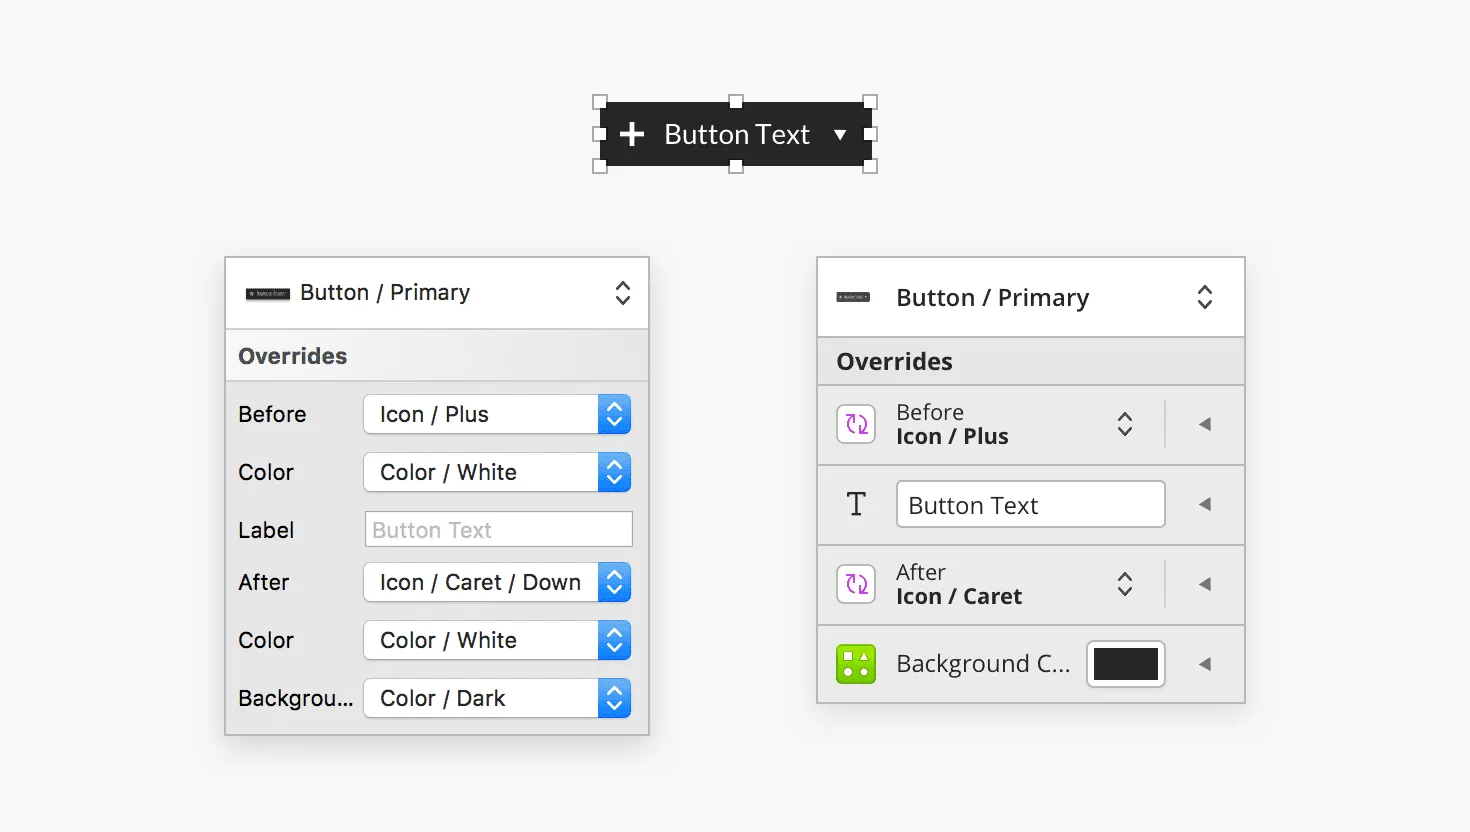This screenshot has height=832, width=1470.
Task: Click the dark Background Color swatch
Action: (x=1126, y=664)
